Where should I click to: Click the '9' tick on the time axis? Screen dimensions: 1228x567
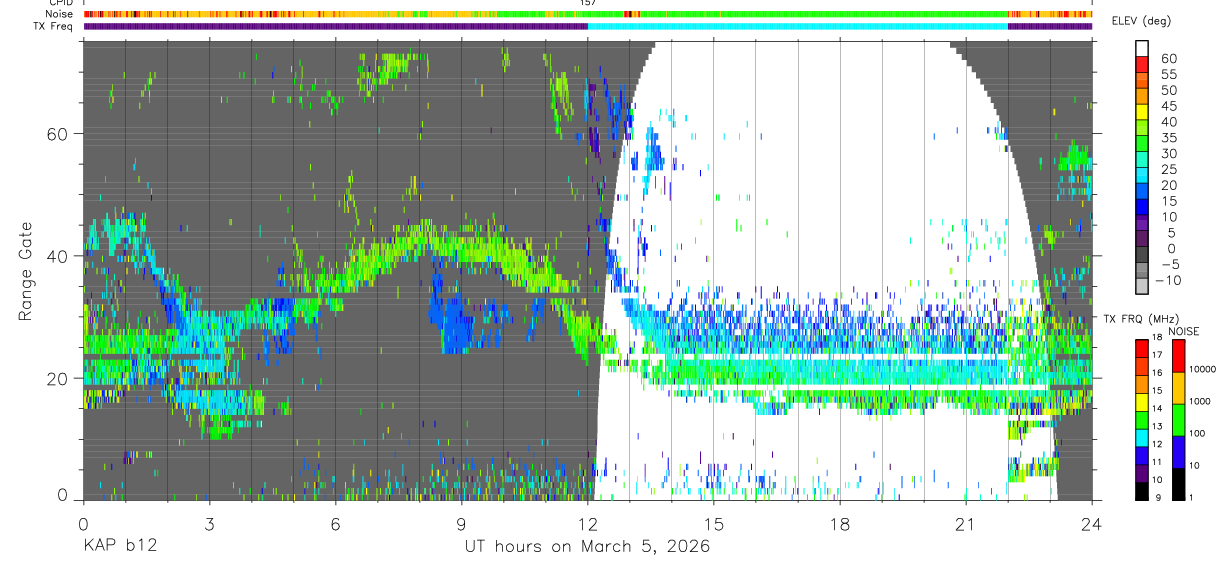(461, 524)
